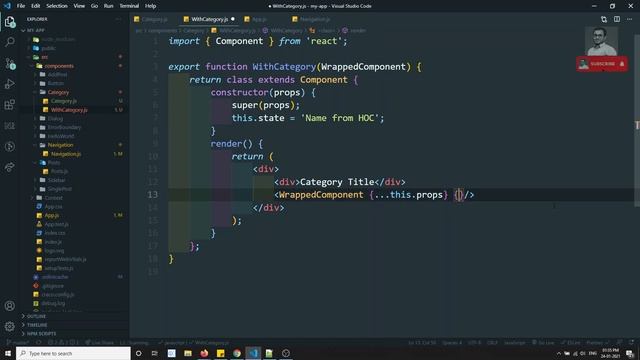Viewport: 640px width, 360px height.
Task: Open the Terminal menu
Action: (x=129, y=6)
